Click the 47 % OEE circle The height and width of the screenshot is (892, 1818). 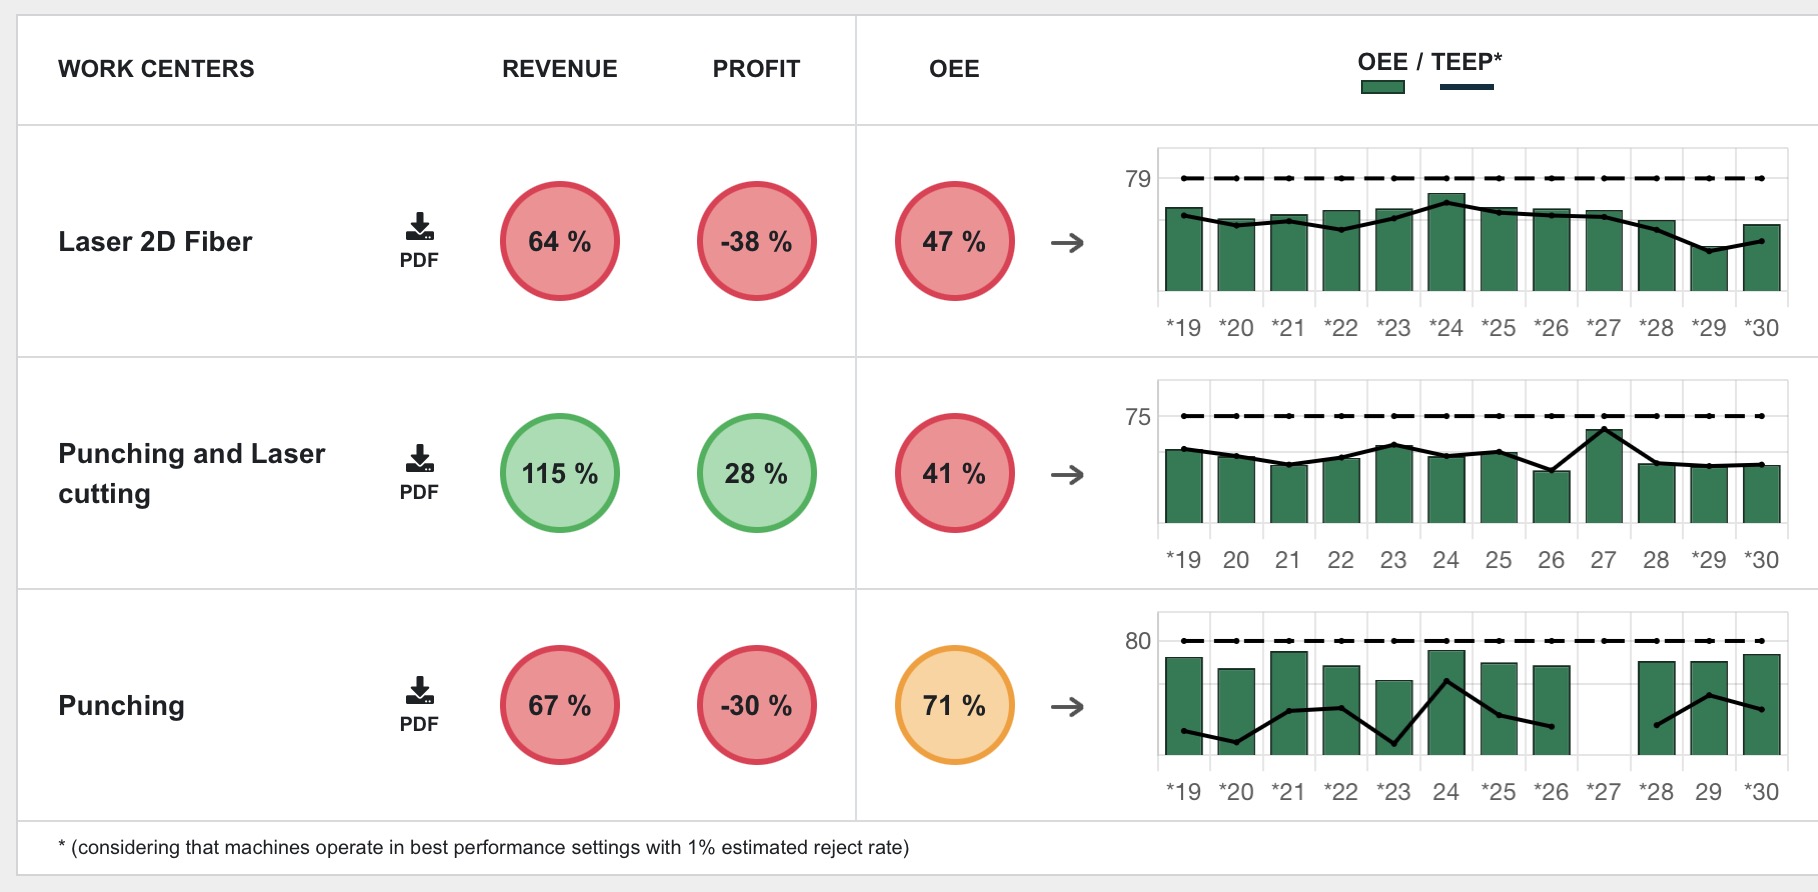pos(954,241)
